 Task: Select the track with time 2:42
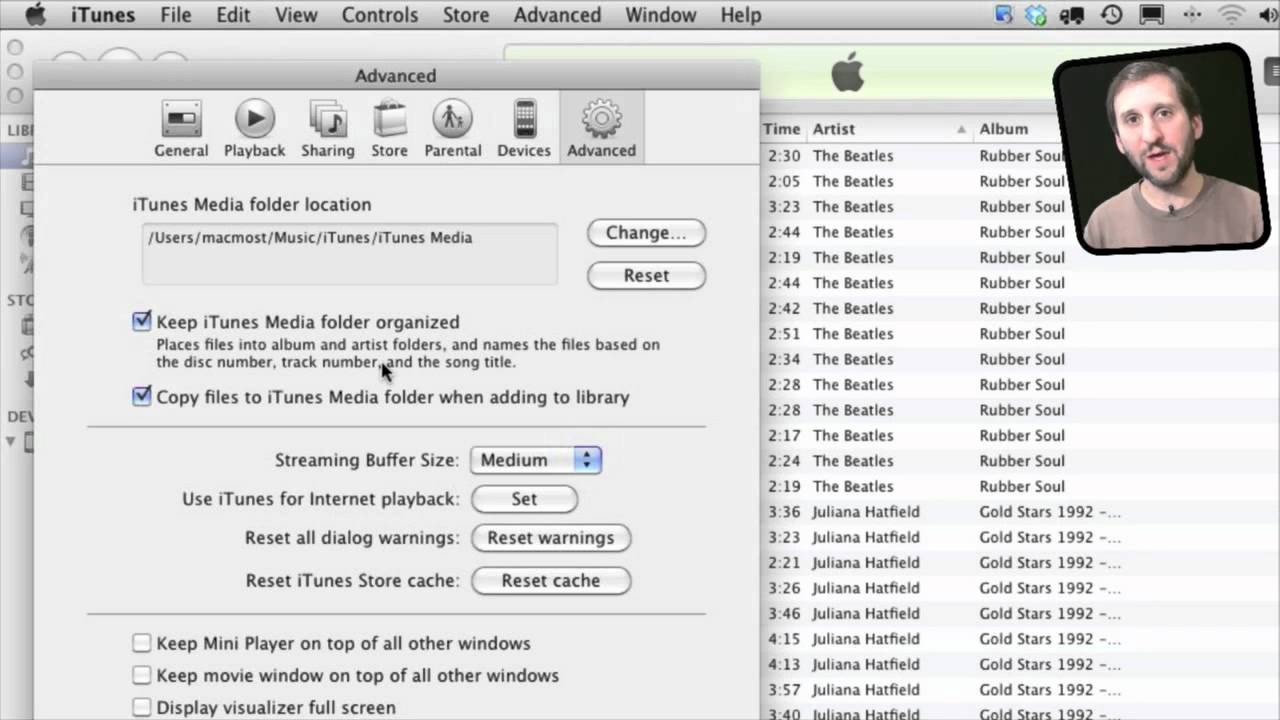pyautogui.click(x=1020, y=308)
